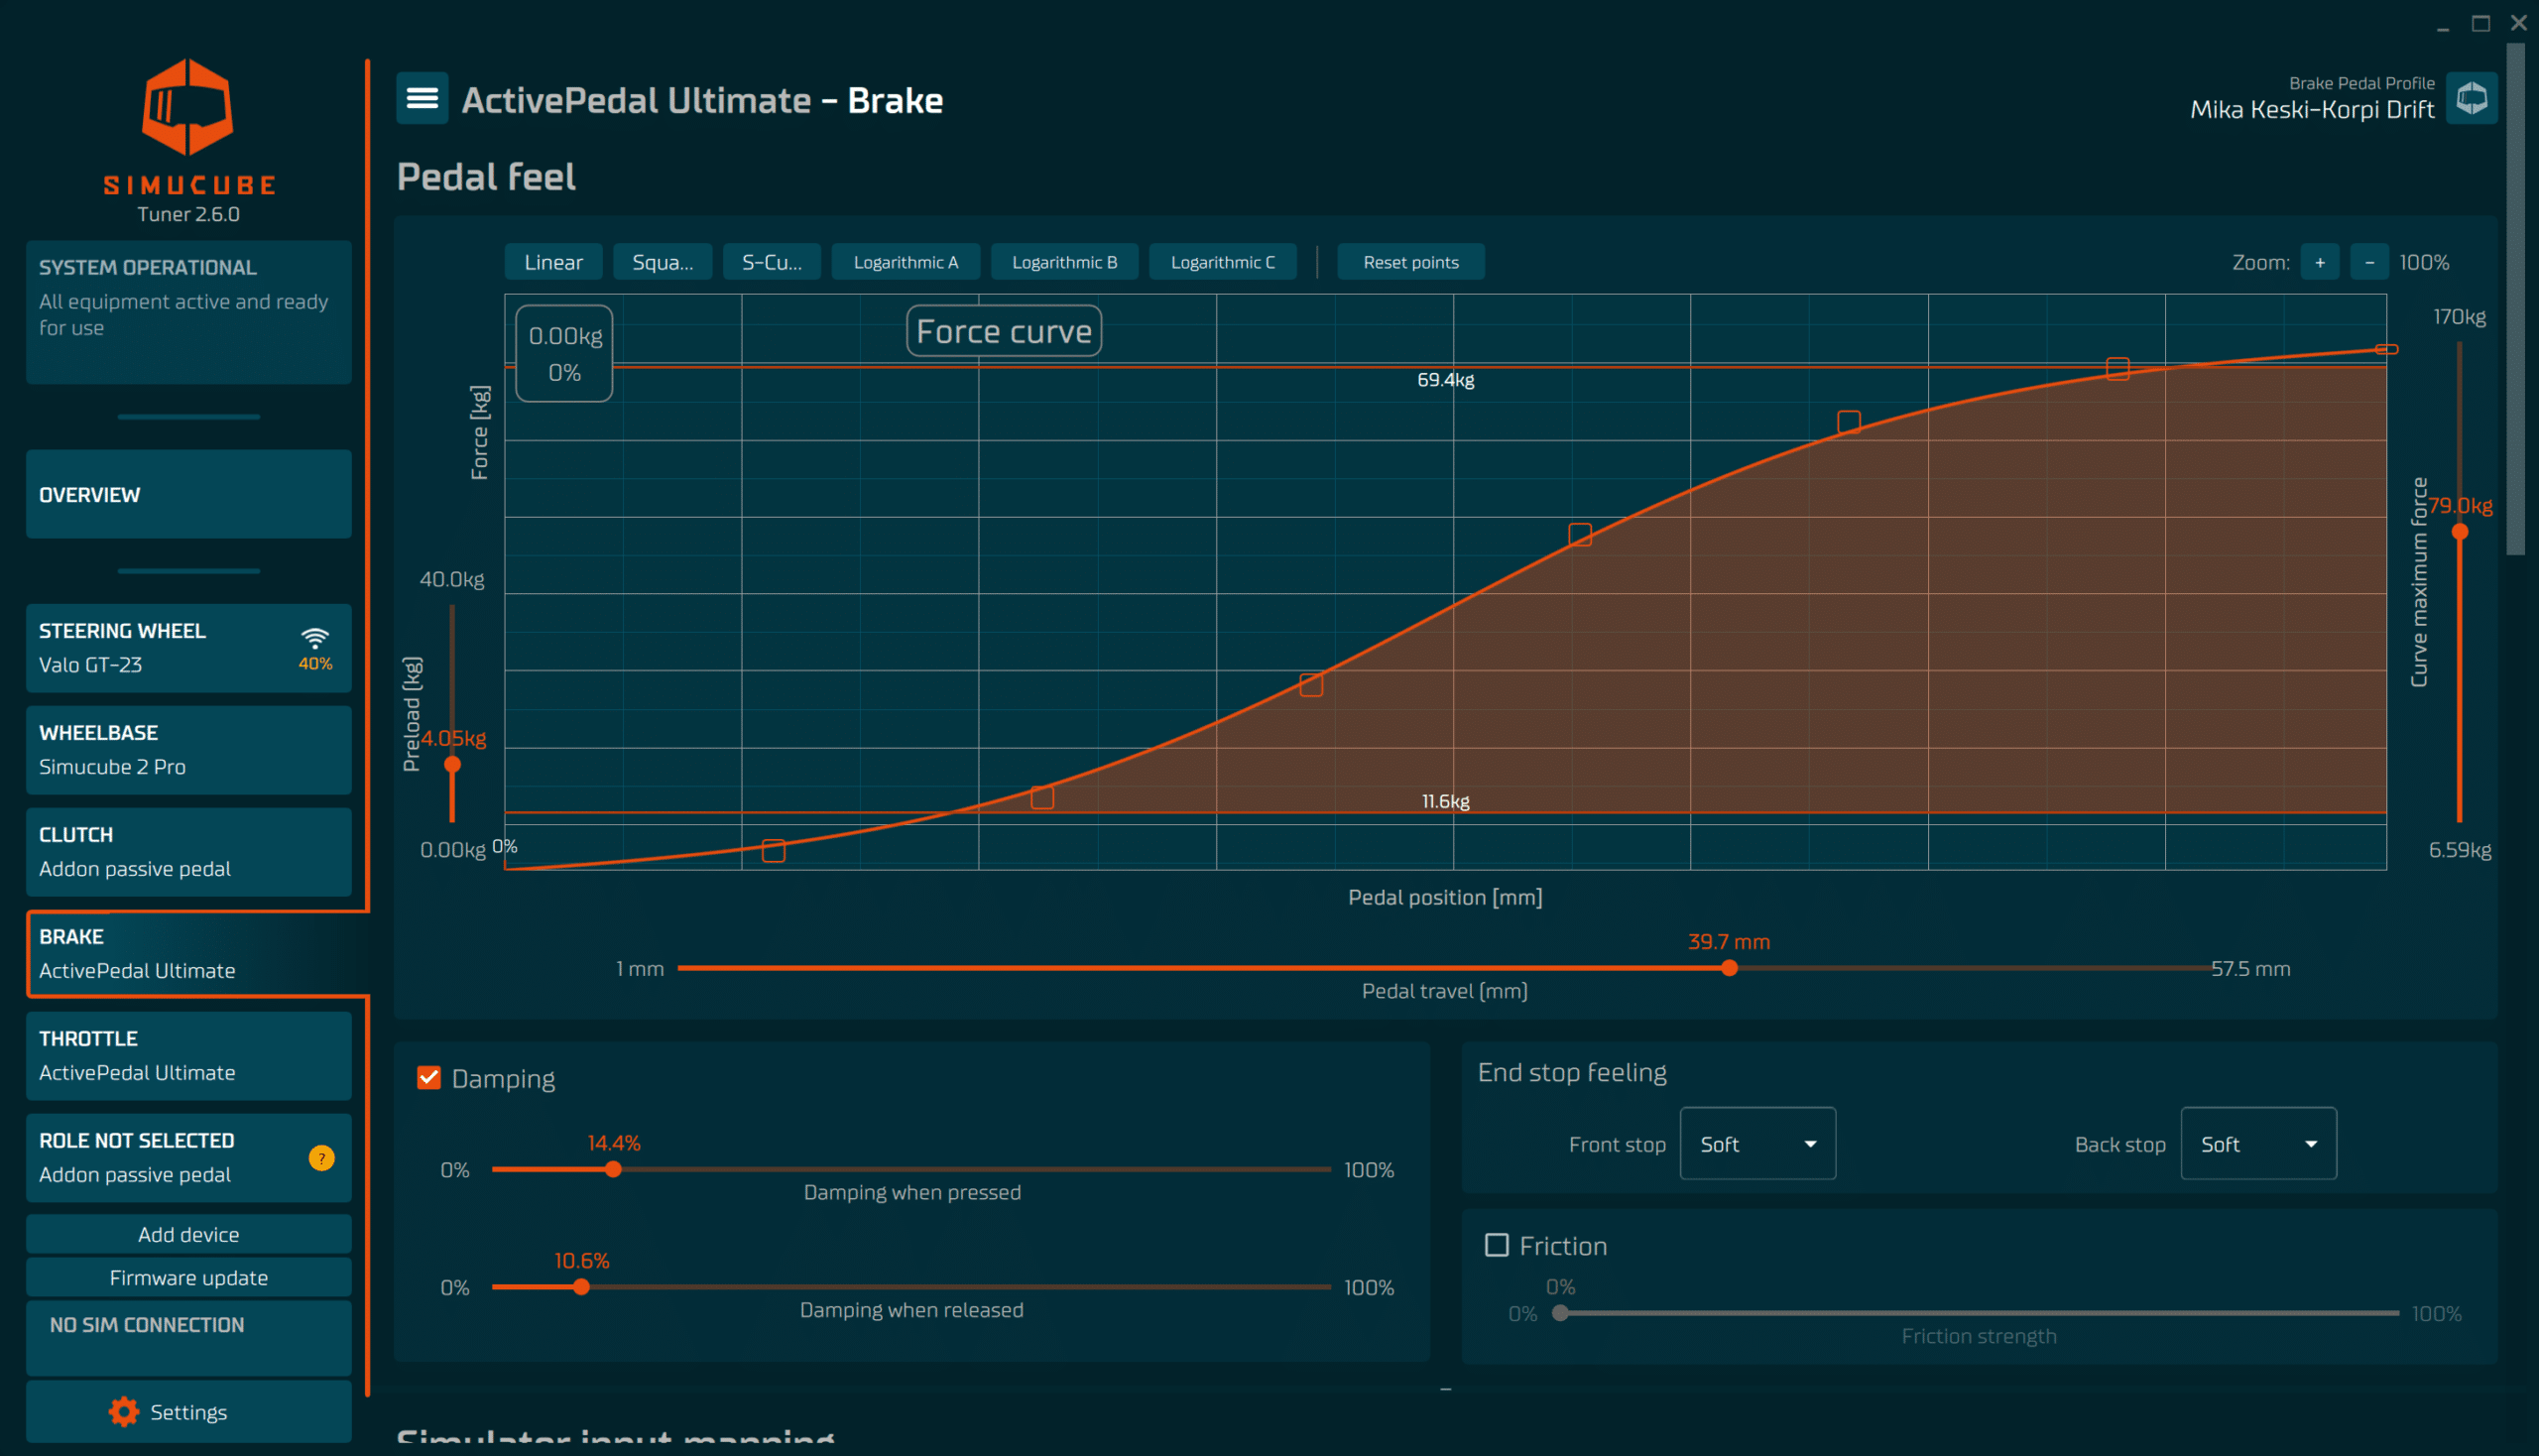The height and width of the screenshot is (1456, 2539).
Task: Click the 4.05kg preload value
Action: pyautogui.click(x=453, y=738)
